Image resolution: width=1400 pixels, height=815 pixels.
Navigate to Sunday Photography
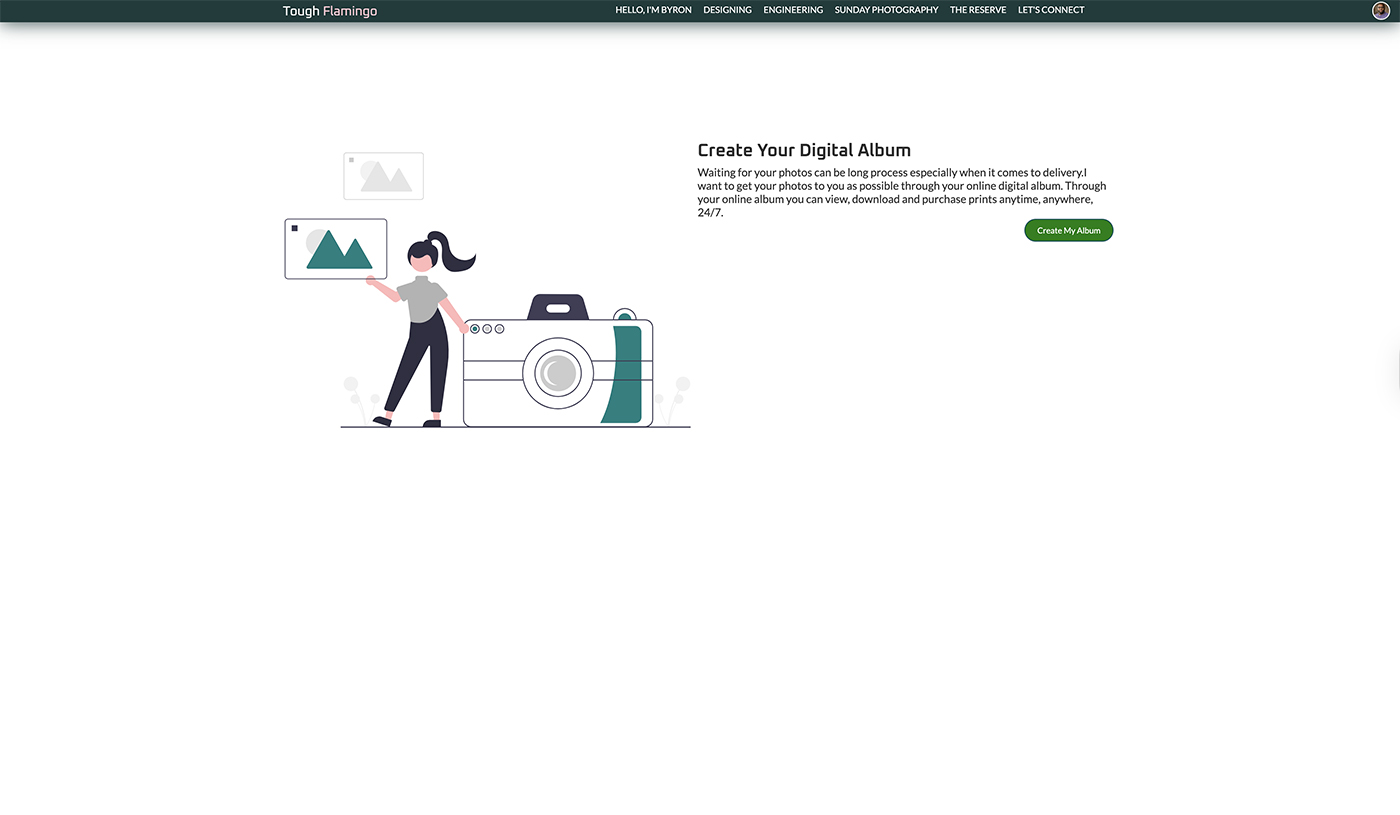(886, 10)
